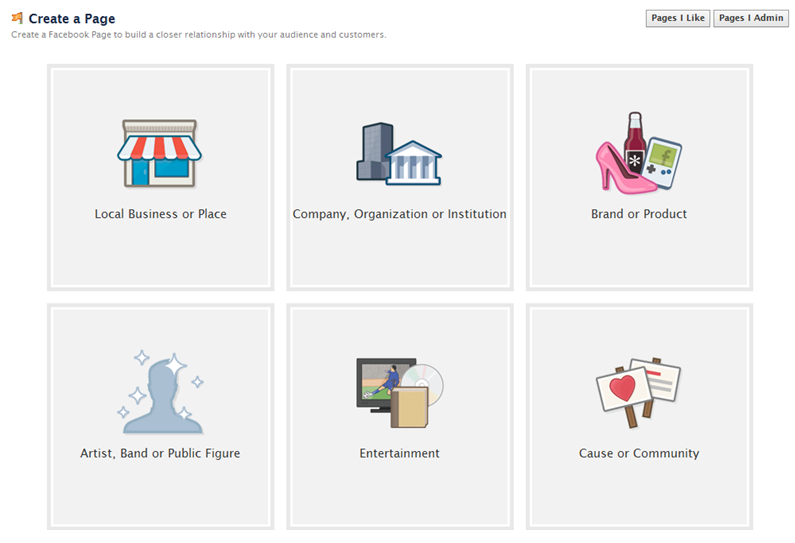The image size is (795, 543).
Task: Select the Local Business or Place label
Action: [x=160, y=214]
